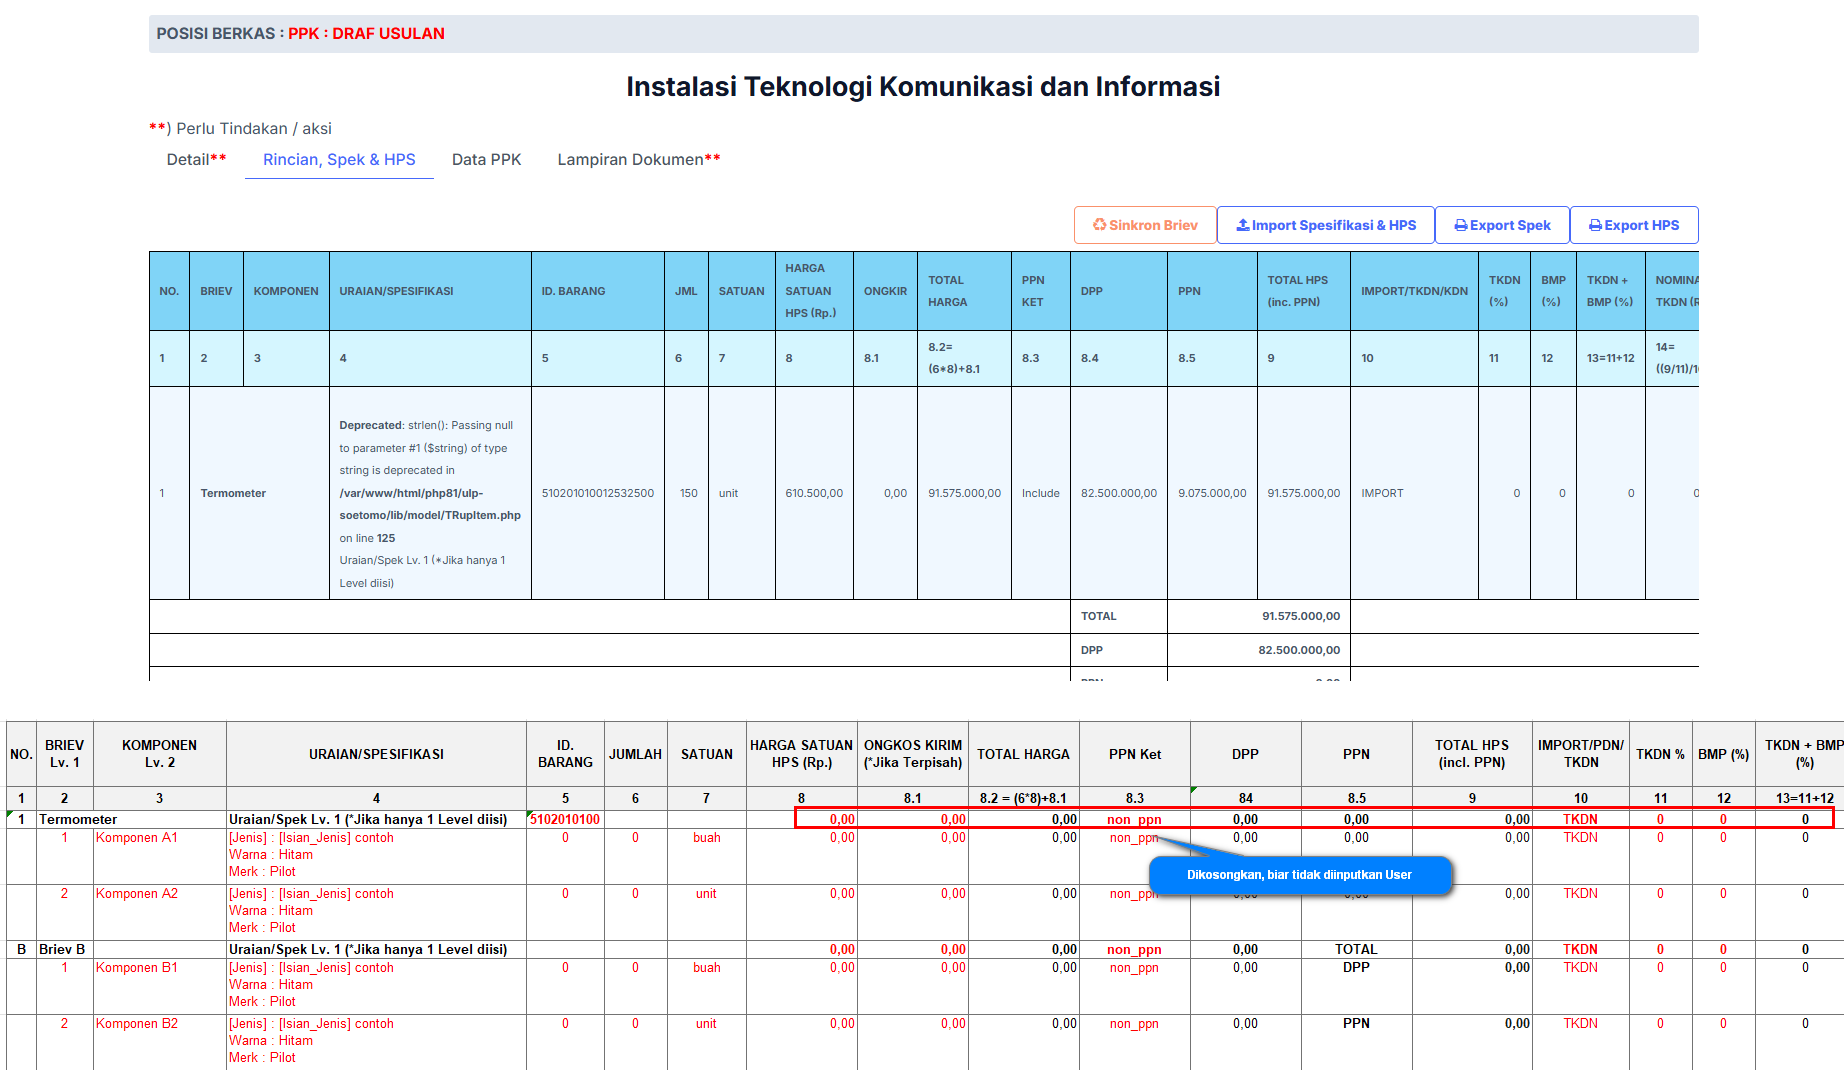Click the printer icon in Export Spek
The height and width of the screenshot is (1070, 1846).
tap(1461, 225)
